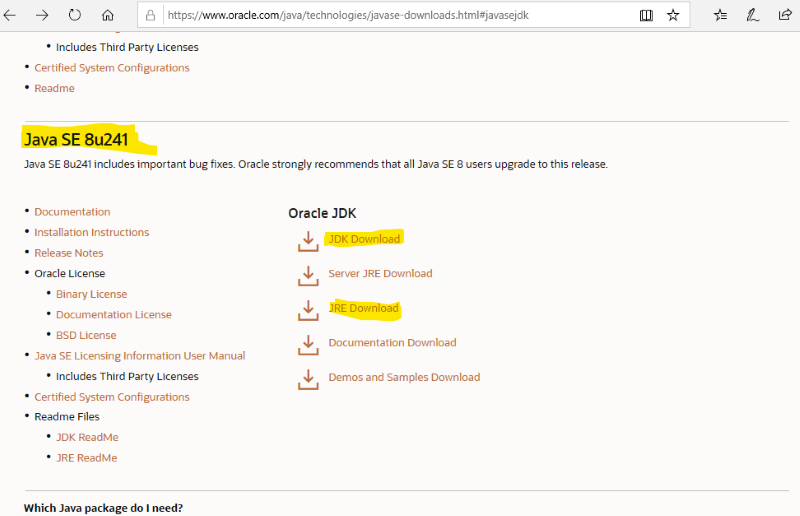This screenshot has height=516, width=800.
Task: Click download arrow beside JDK Download
Action: 307,241
